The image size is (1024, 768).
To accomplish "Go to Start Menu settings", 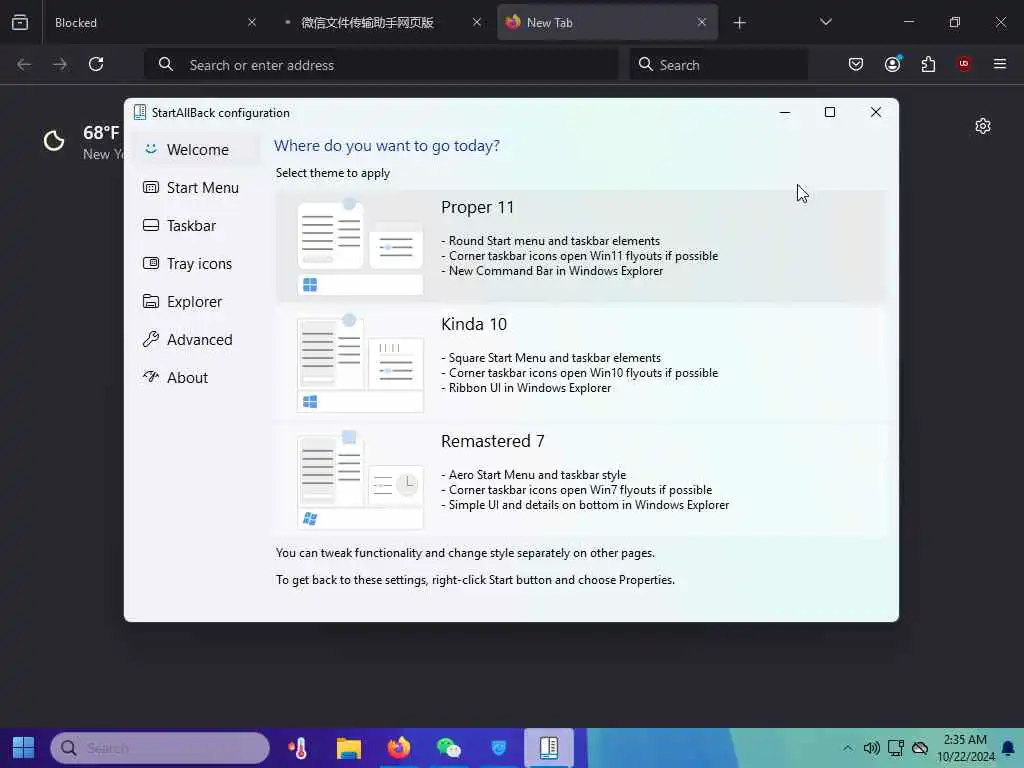I will click(196, 187).
